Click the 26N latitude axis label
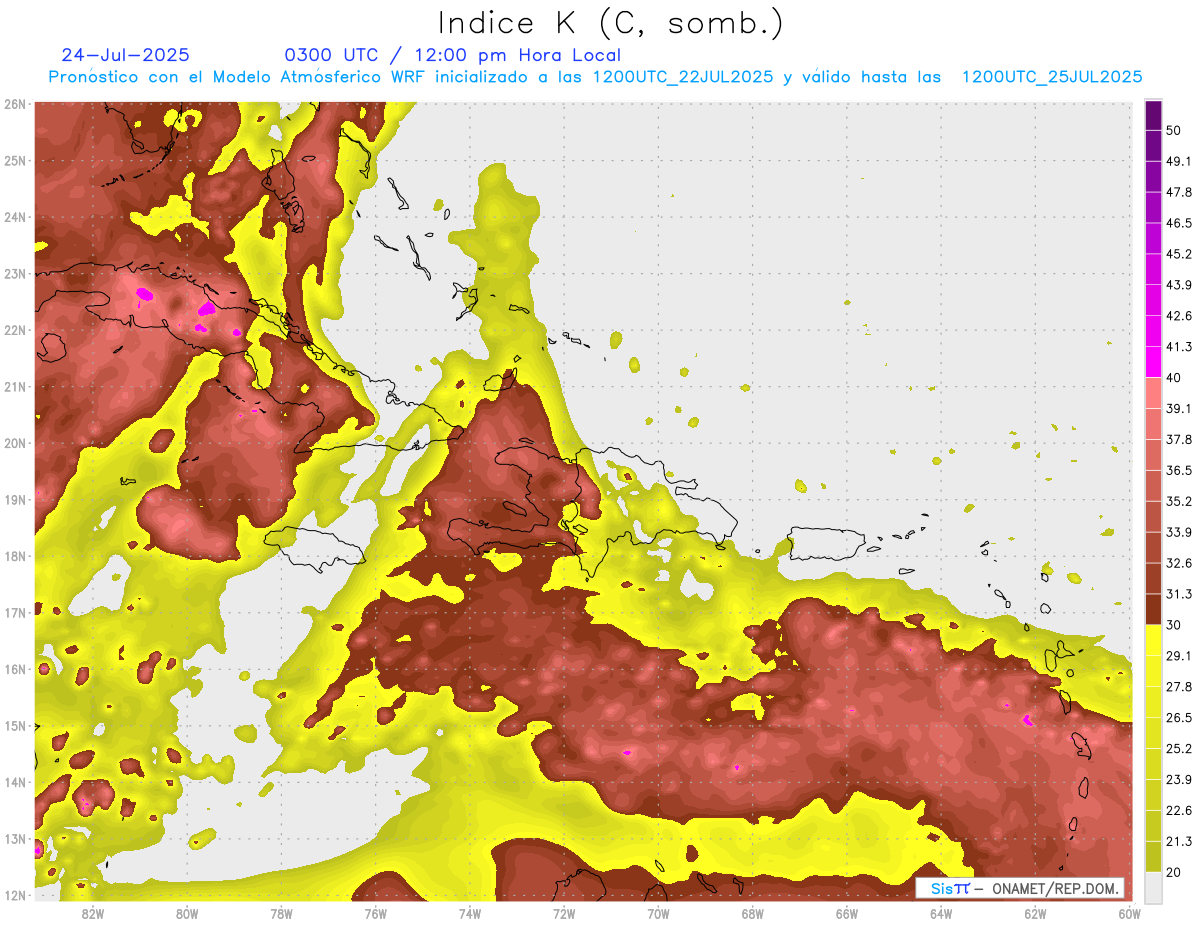This screenshot has height=927, width=1200. pos(15,104)
